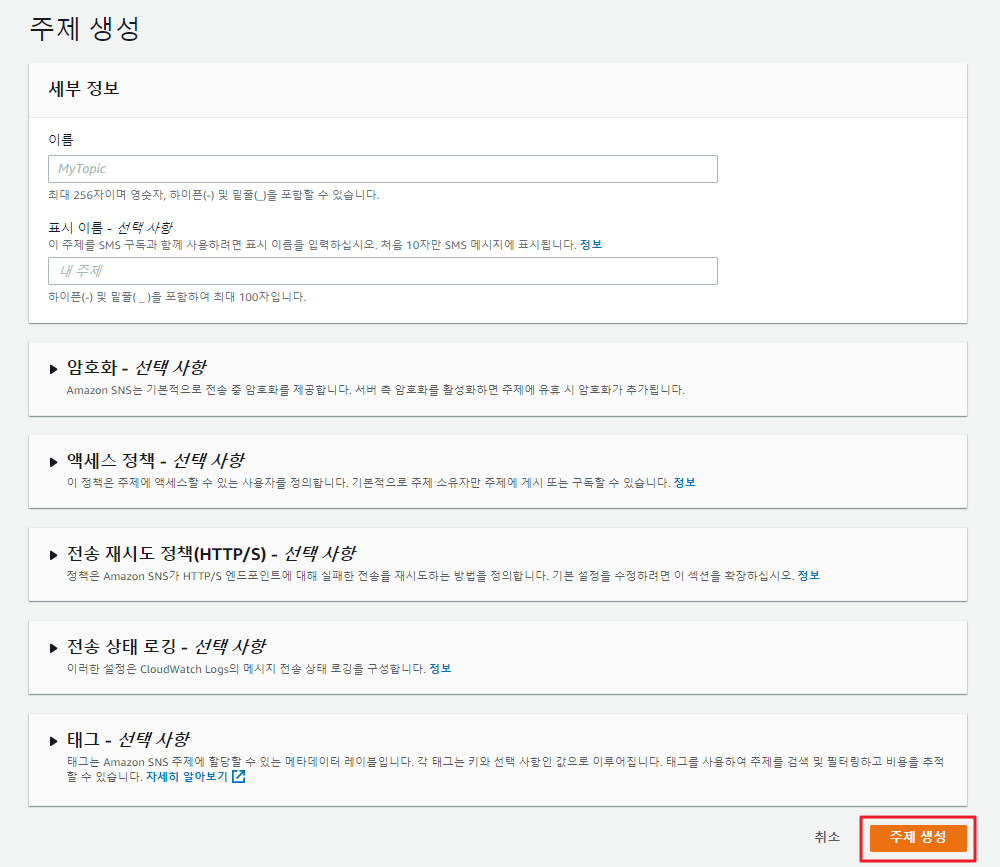
Task: Expand the 전송 상태 로깅 - 선택 사항 heading
Action: pos(165,646)
